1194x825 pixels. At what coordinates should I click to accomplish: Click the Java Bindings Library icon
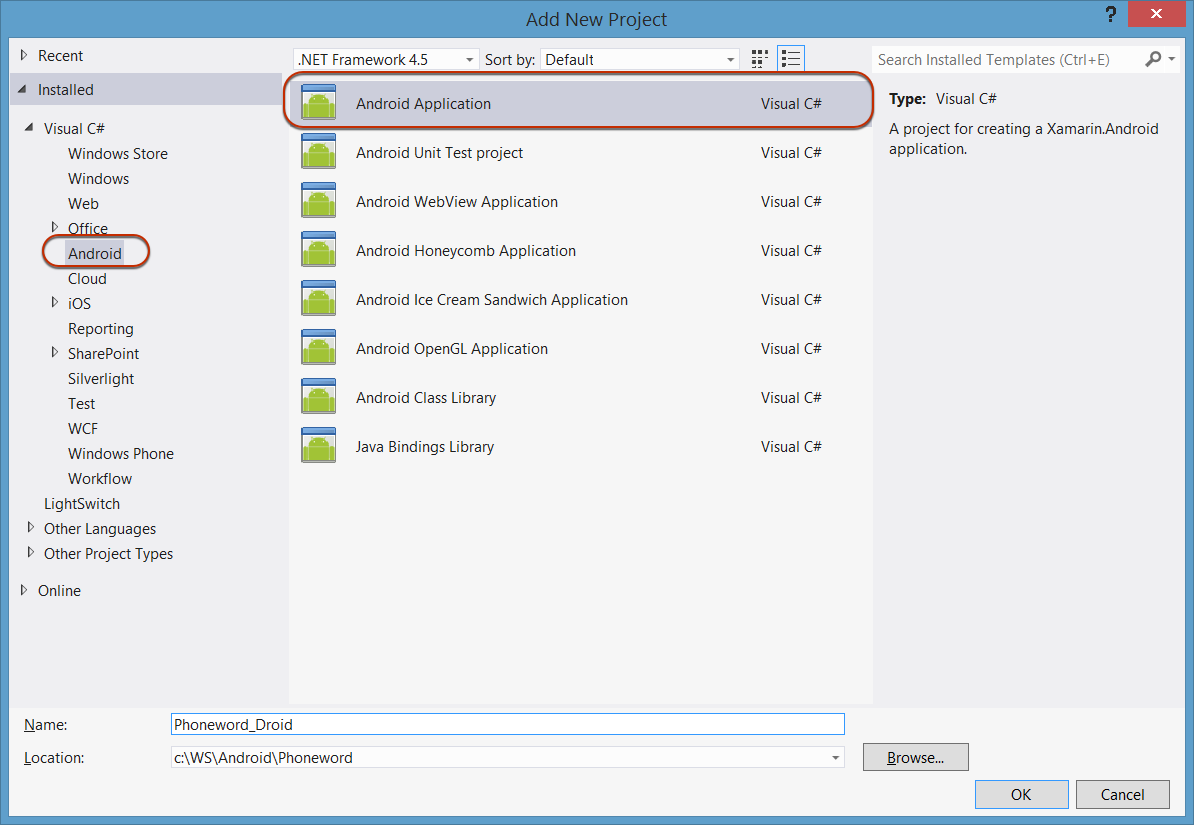click(x=318, y=446)
